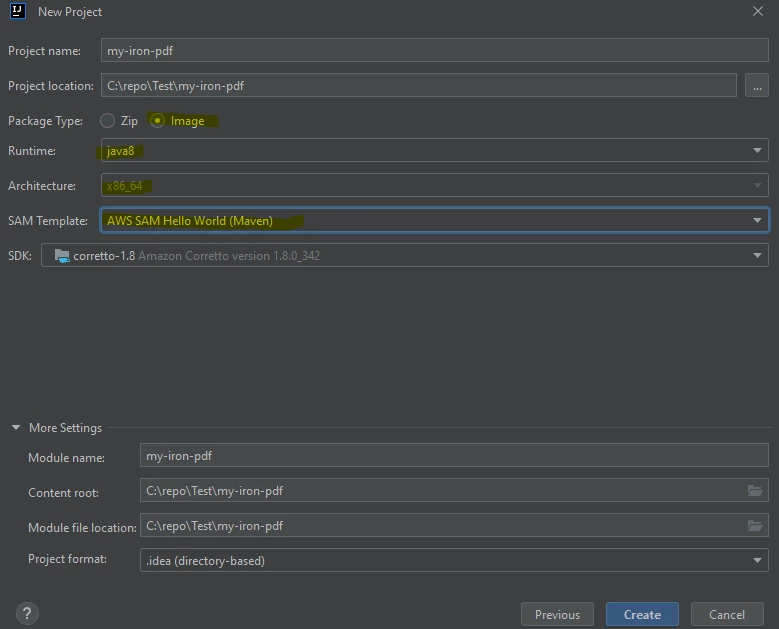
Task: Browse folder icon for Content root
Action: [x=755, y=490]
